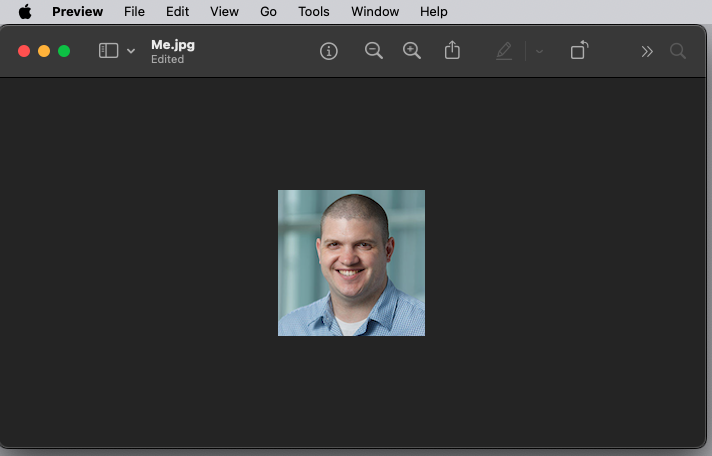Open the Tools menu
Screen dimensions: 712x456
tap(313, 11)
